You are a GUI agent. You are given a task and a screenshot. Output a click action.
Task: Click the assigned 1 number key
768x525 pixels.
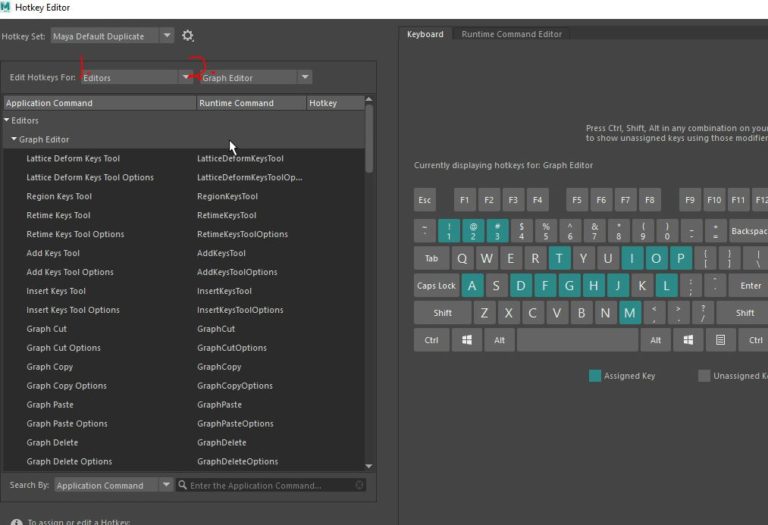click(449, 231)
